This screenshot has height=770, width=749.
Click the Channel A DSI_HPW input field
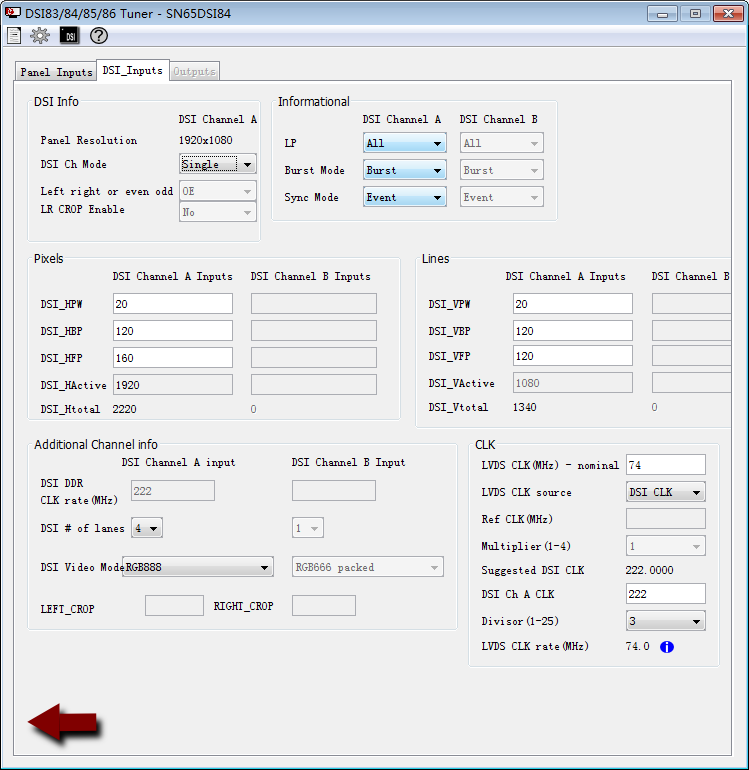click(x=173, y=304)
